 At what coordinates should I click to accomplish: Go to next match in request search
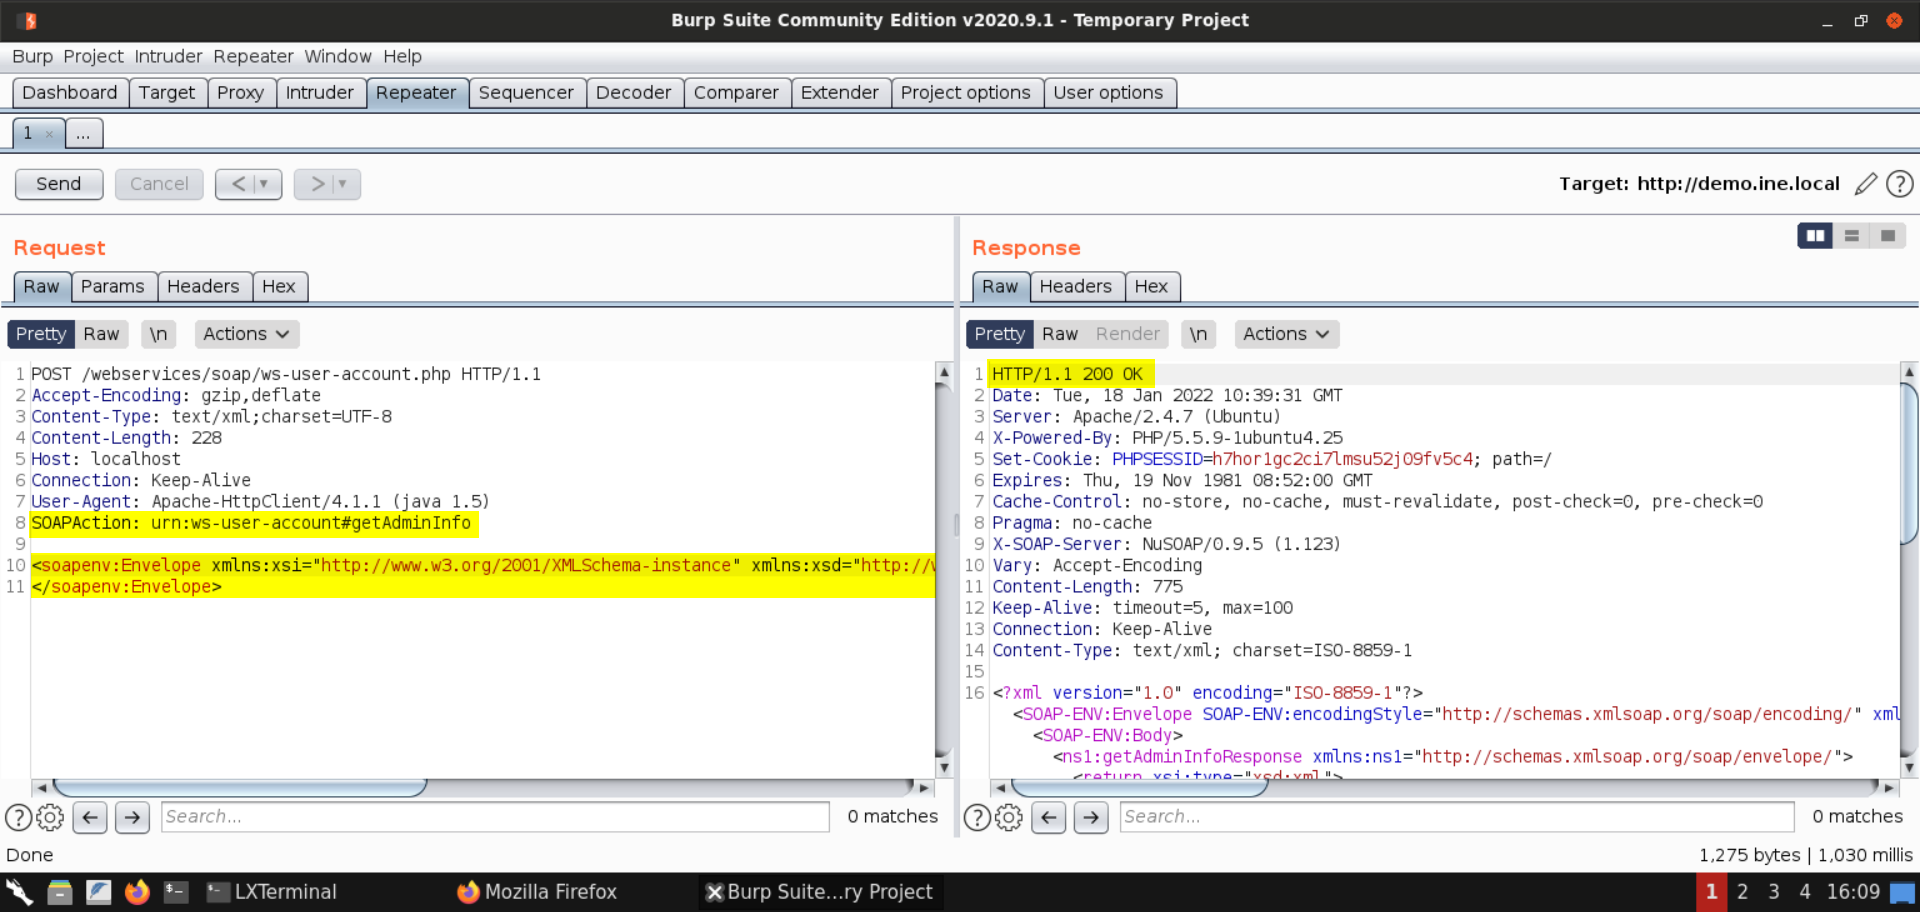click(132, 818)
